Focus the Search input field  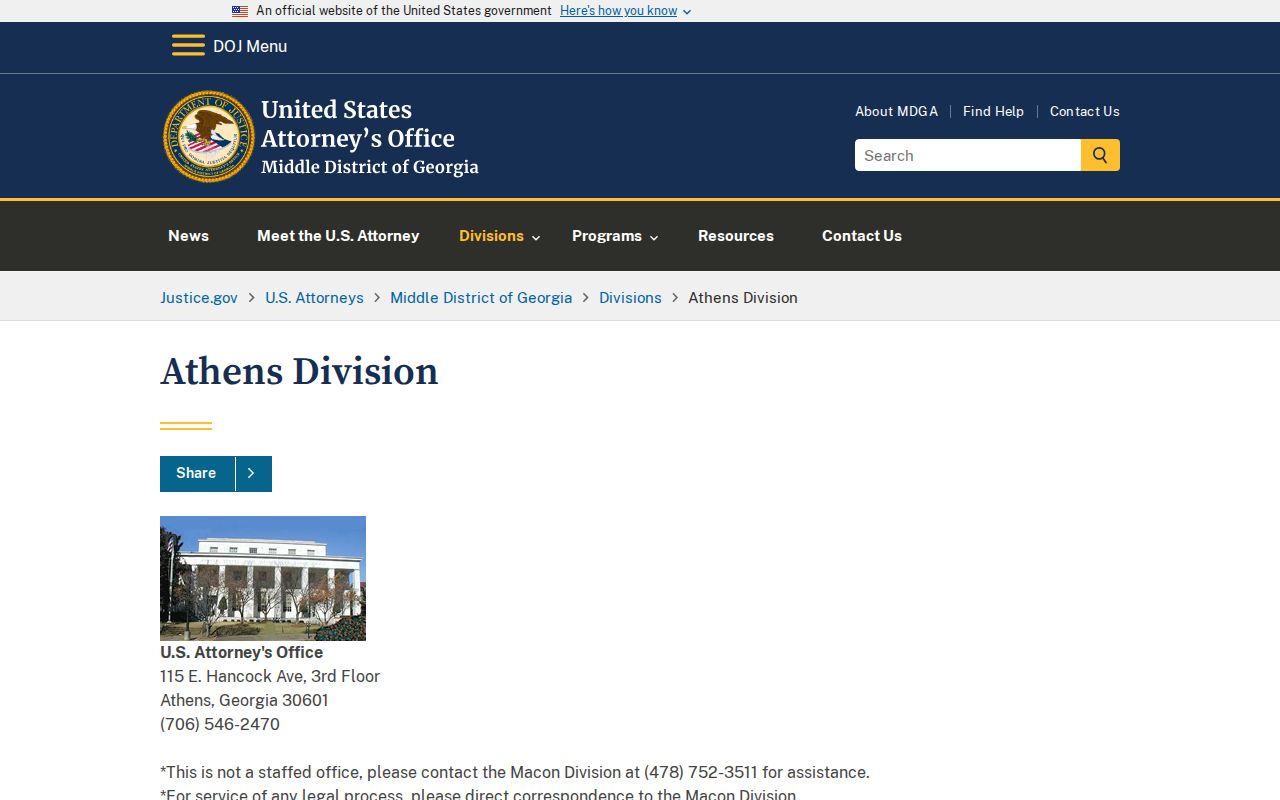tap(968, 155)
